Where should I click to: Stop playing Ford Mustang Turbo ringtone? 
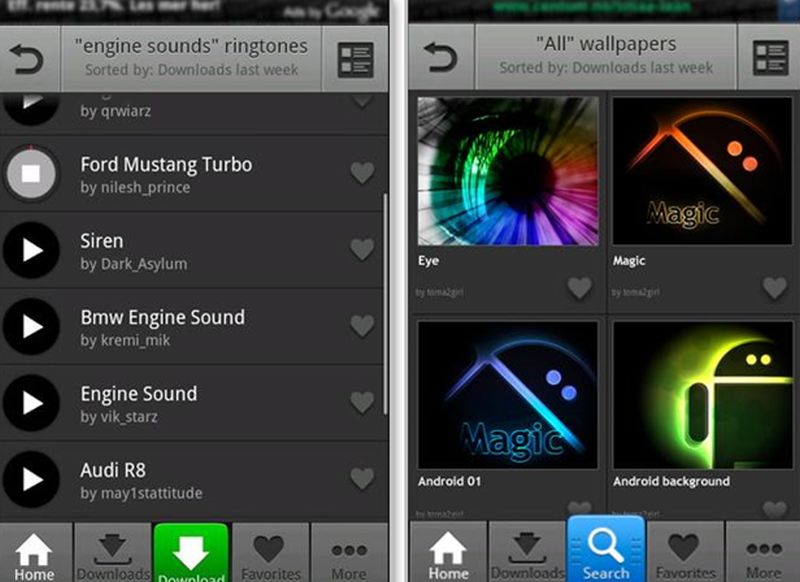pos(31,173)
